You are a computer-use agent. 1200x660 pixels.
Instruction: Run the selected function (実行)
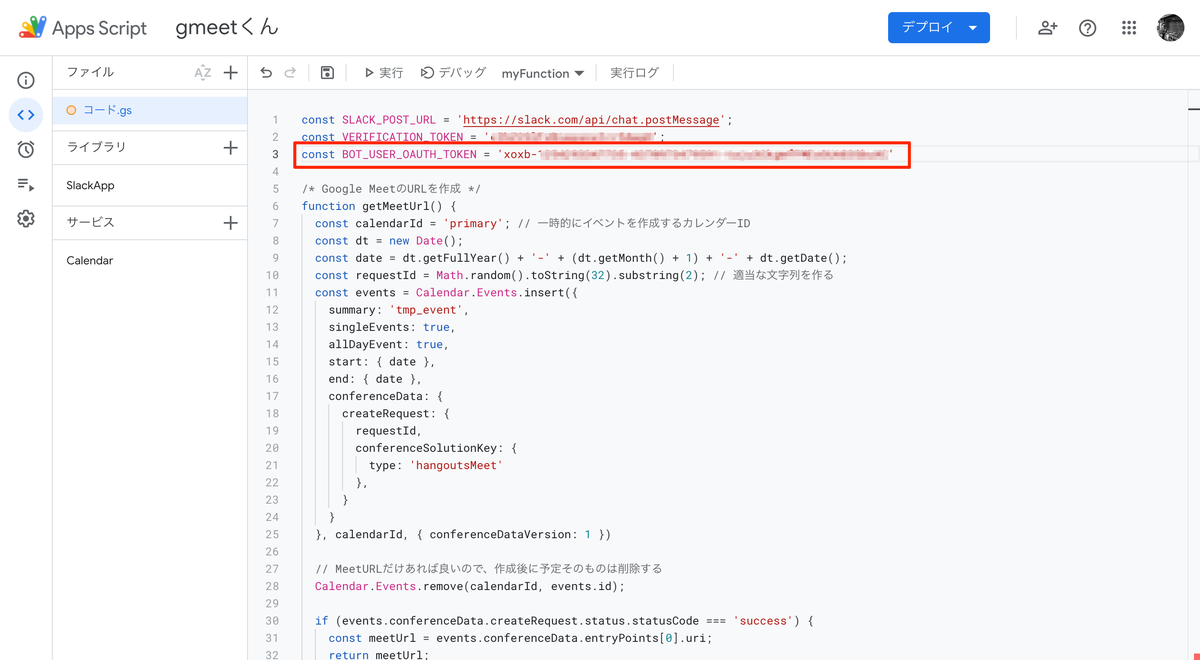coord(383,73)
